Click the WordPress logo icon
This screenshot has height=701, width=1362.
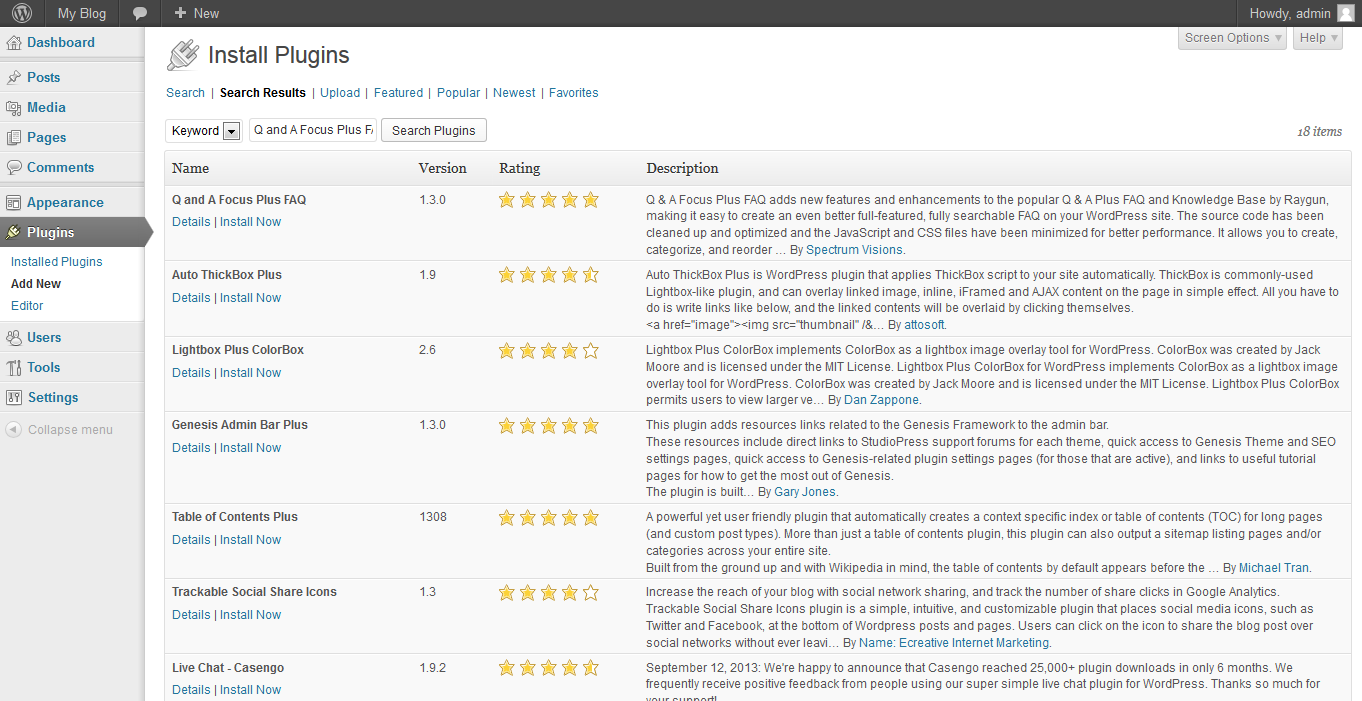(x=22, y=13)
